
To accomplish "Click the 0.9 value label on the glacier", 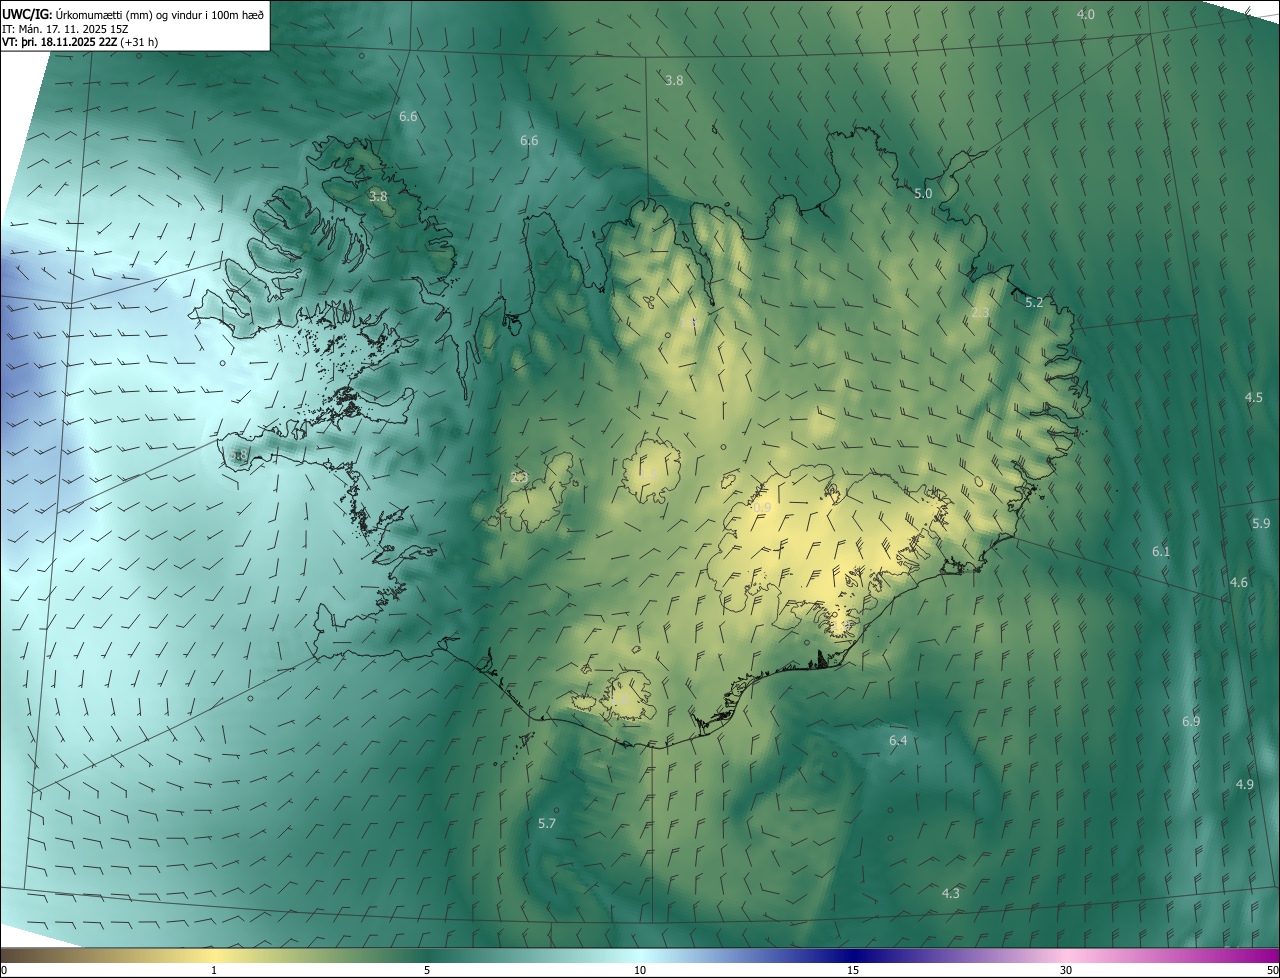I will point(761,508).
